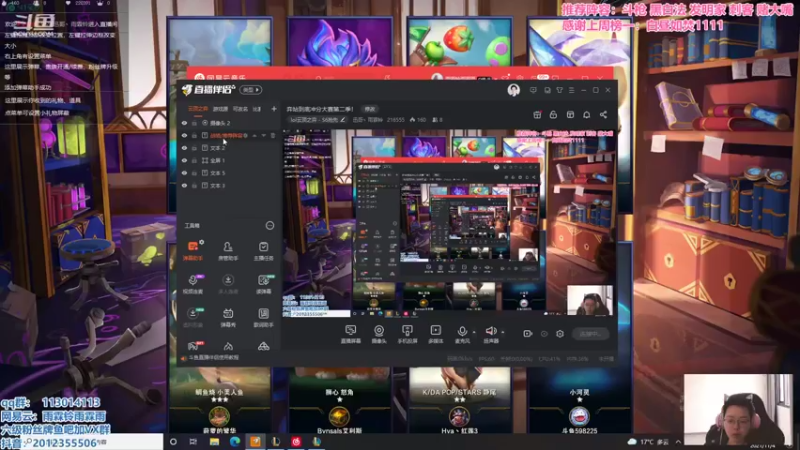Switch to the second scene tab
Viewport: 800px width, 450px height.
(x=220, y=109)
